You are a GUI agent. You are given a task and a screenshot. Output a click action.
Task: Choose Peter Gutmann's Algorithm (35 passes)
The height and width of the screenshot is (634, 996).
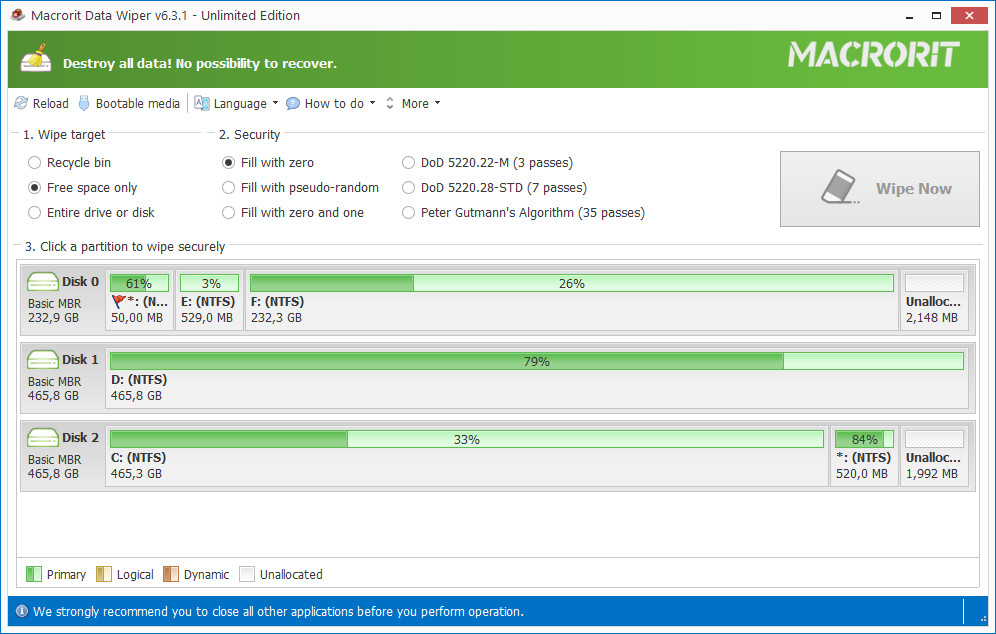tap(523, 212)
